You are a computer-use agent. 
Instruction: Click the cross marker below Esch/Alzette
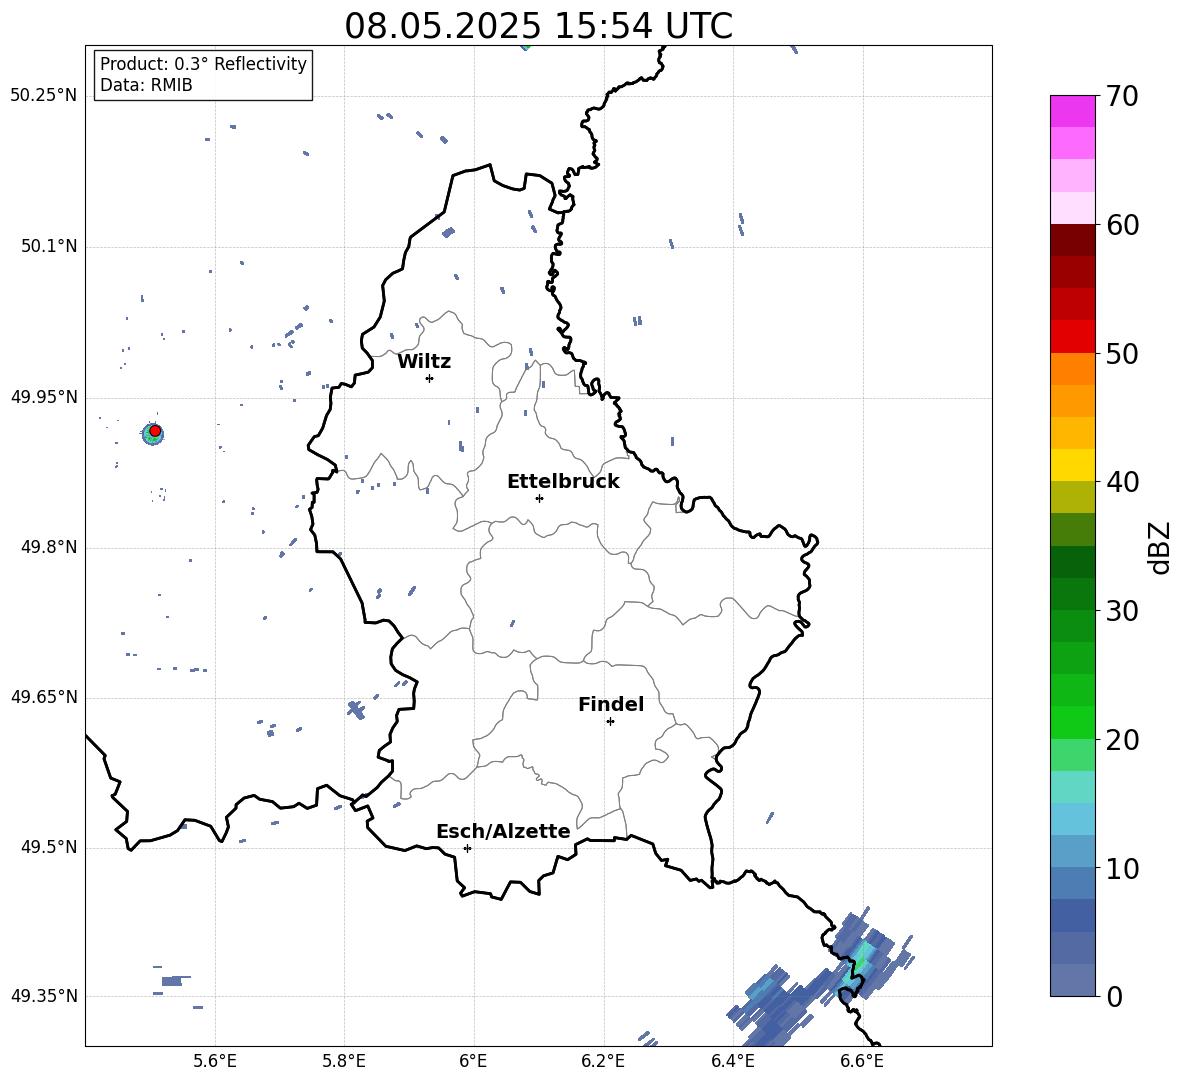pos(467,848)
